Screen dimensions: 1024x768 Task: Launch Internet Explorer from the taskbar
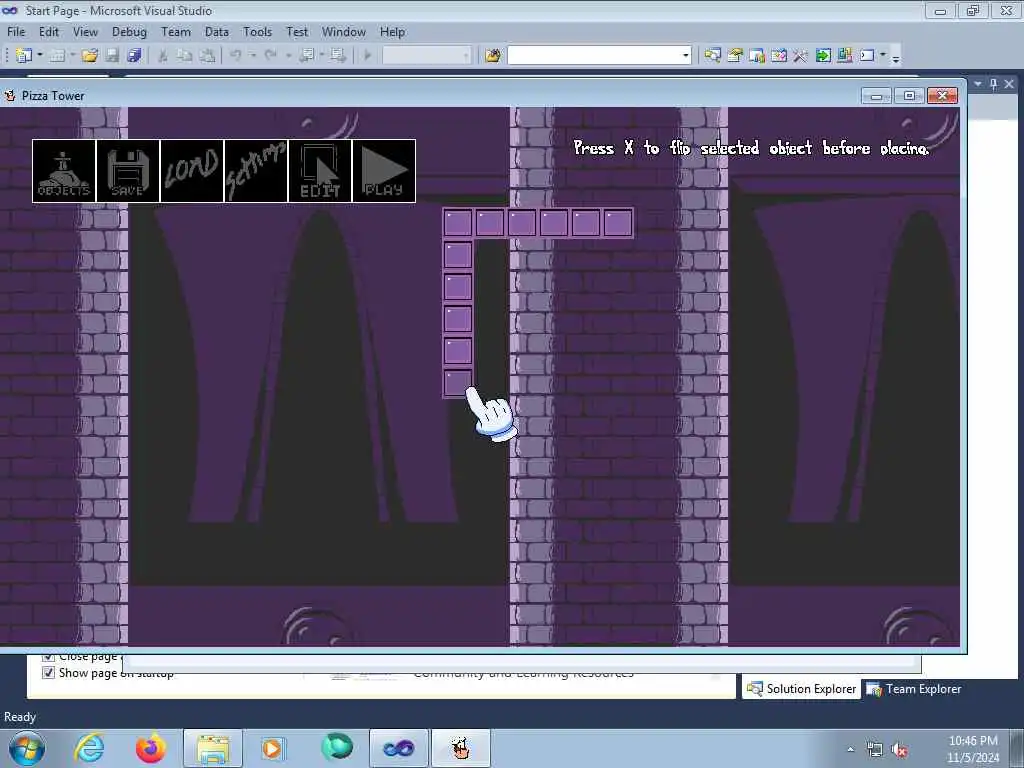tap(89, 748)
